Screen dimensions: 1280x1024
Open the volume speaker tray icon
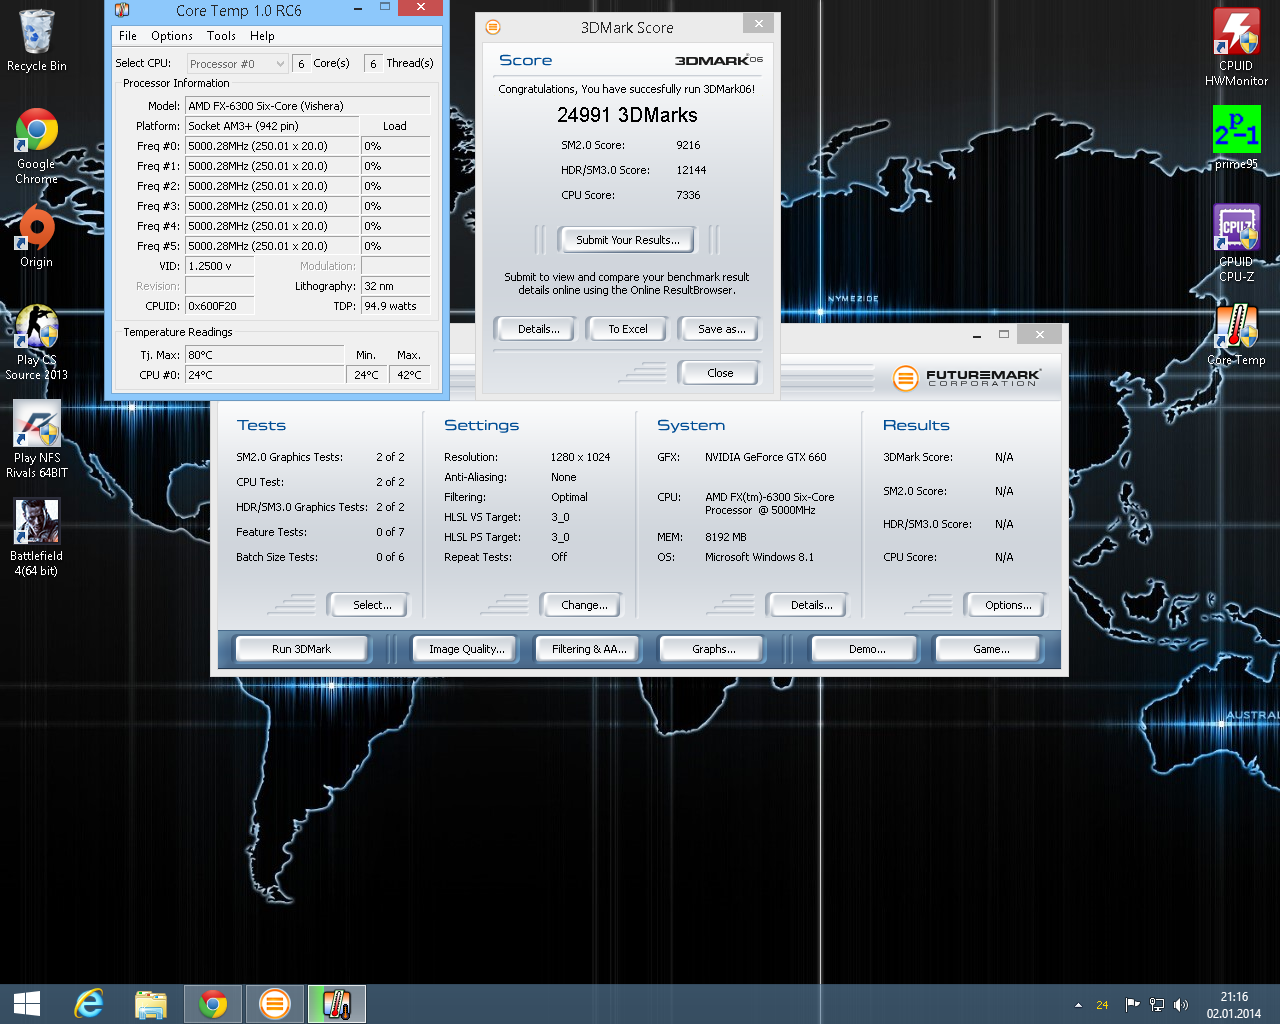click(x=1181, y=1005)
